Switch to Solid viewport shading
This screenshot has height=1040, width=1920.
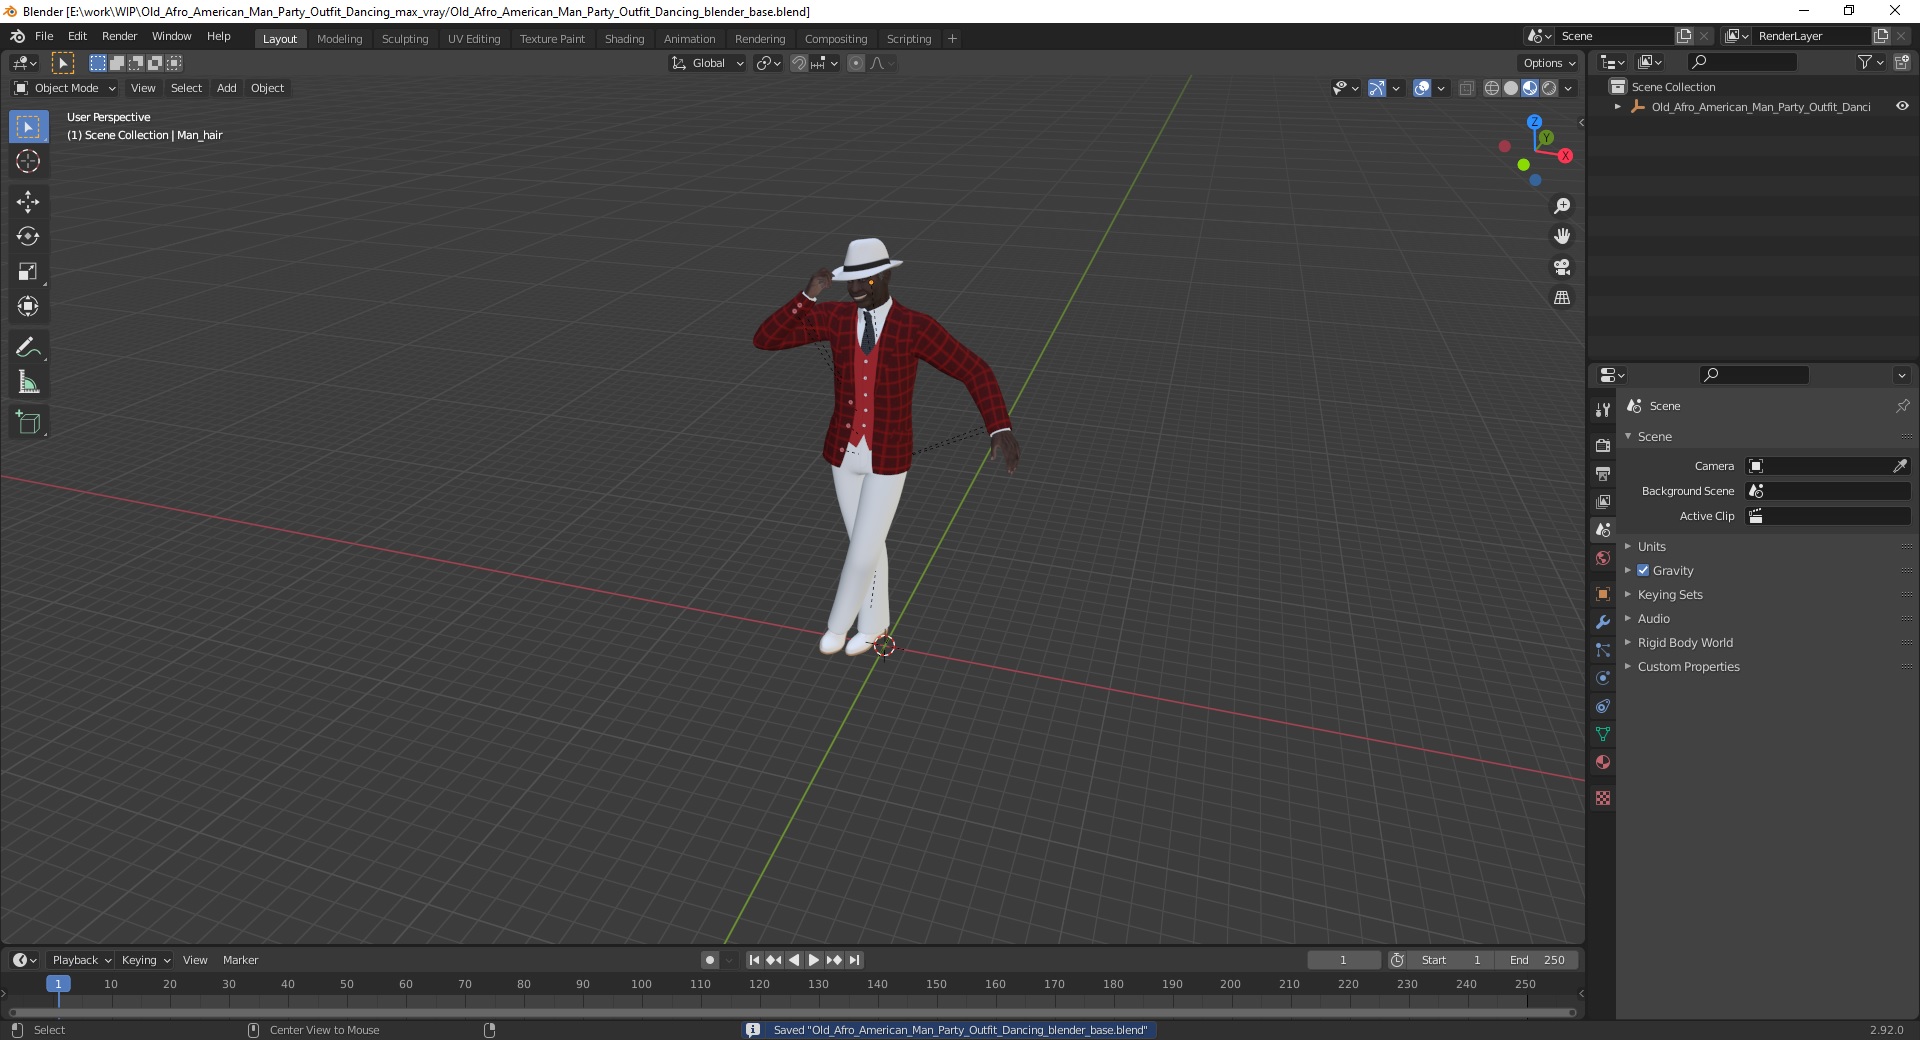1511,88
